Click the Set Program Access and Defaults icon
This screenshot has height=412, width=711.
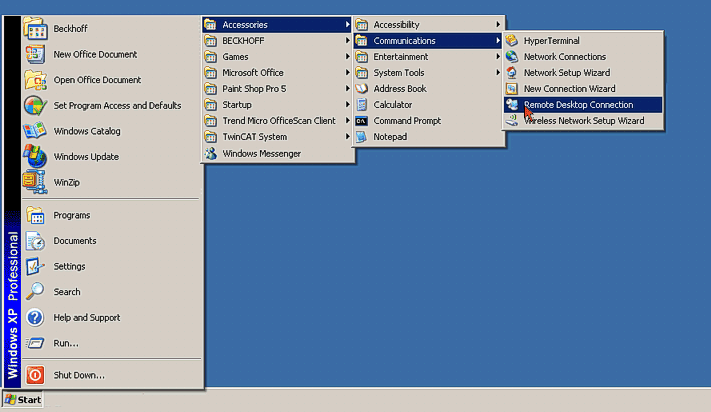point(35,106)
